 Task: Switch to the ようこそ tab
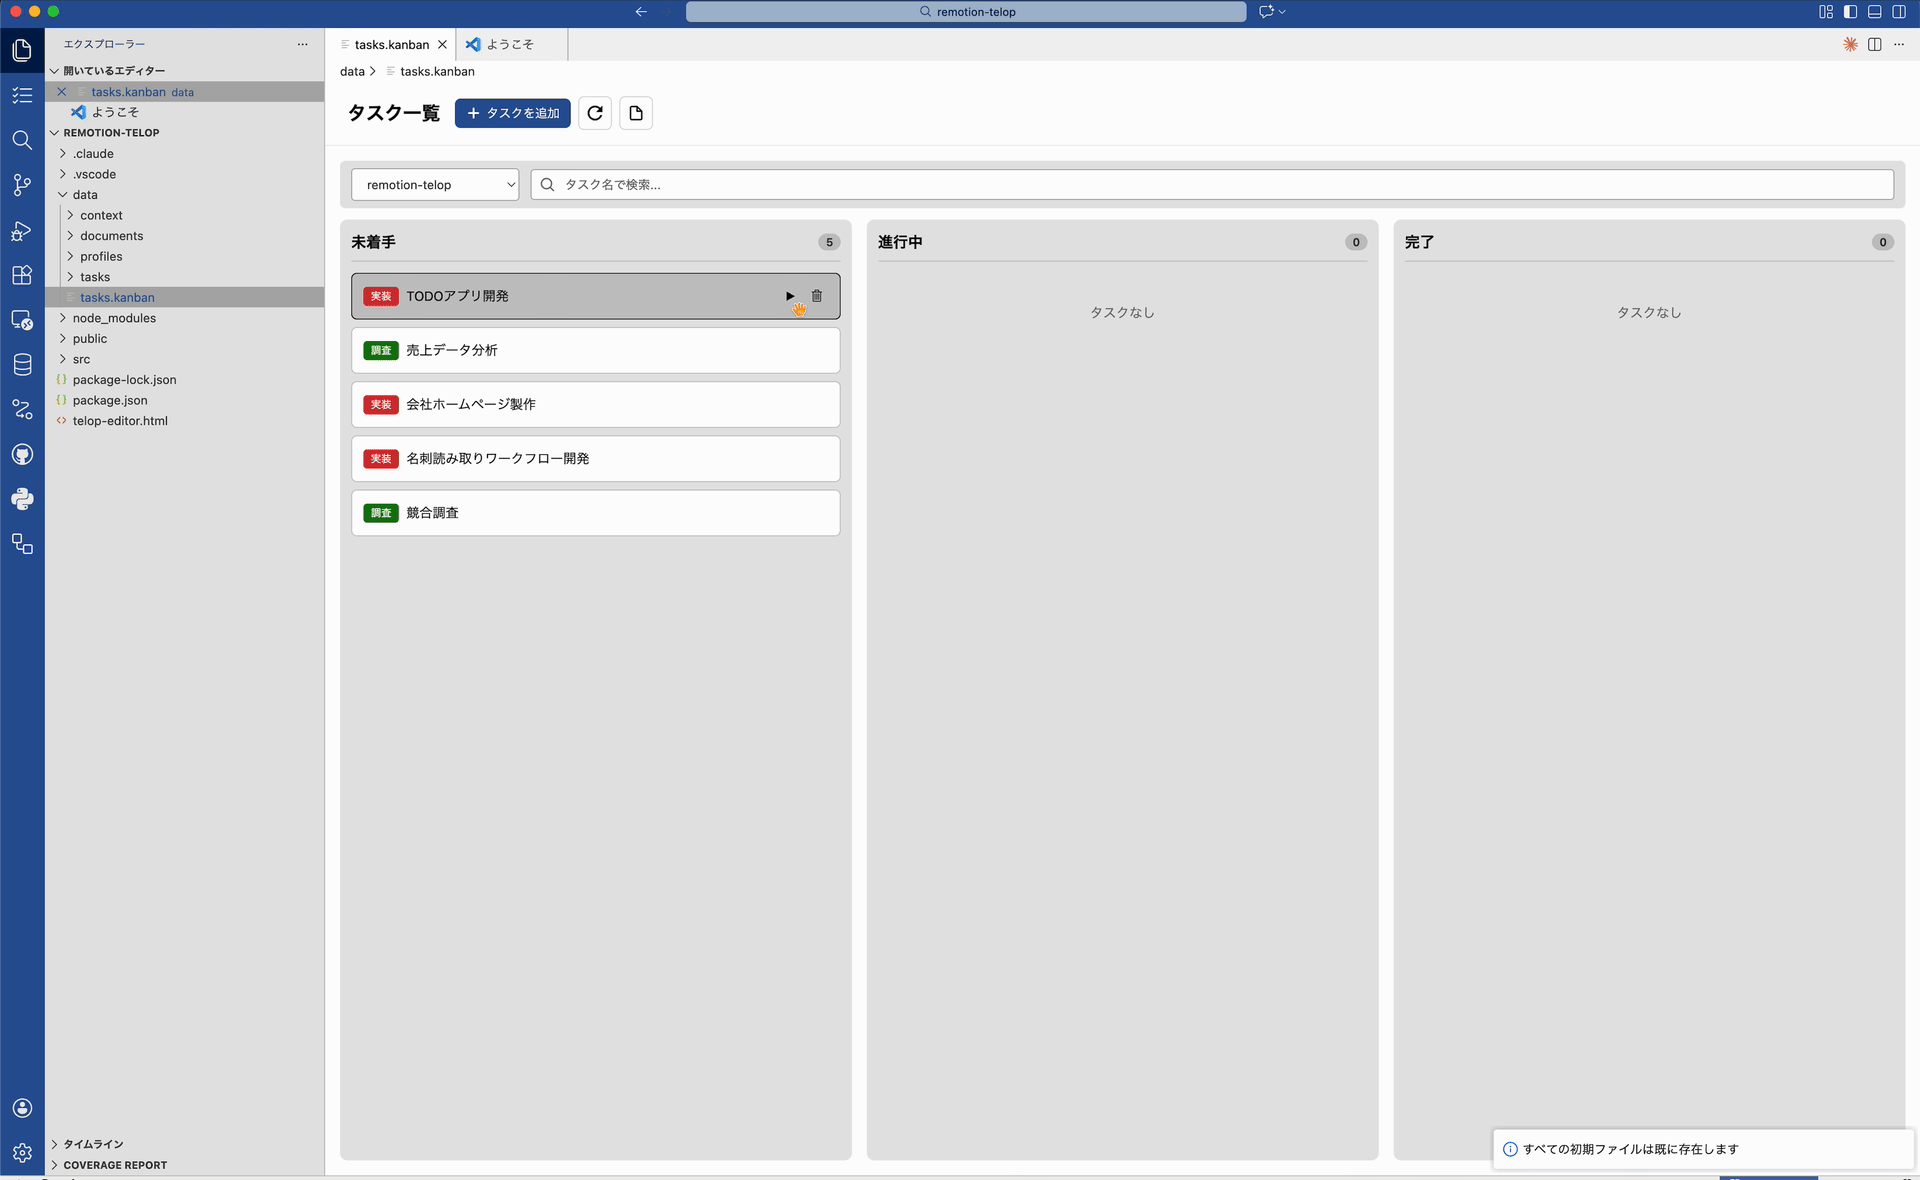(x=509, y=44)
